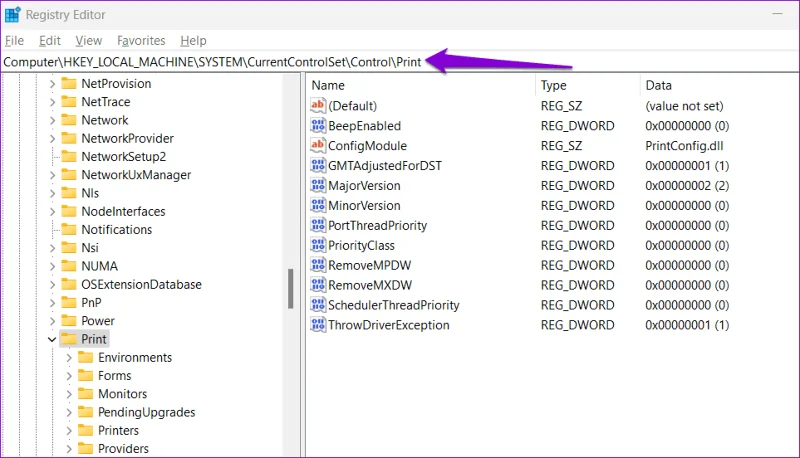Click the Environments folder icon
Viewport: 800px width, 458px height.
click(x=85, y=357)
